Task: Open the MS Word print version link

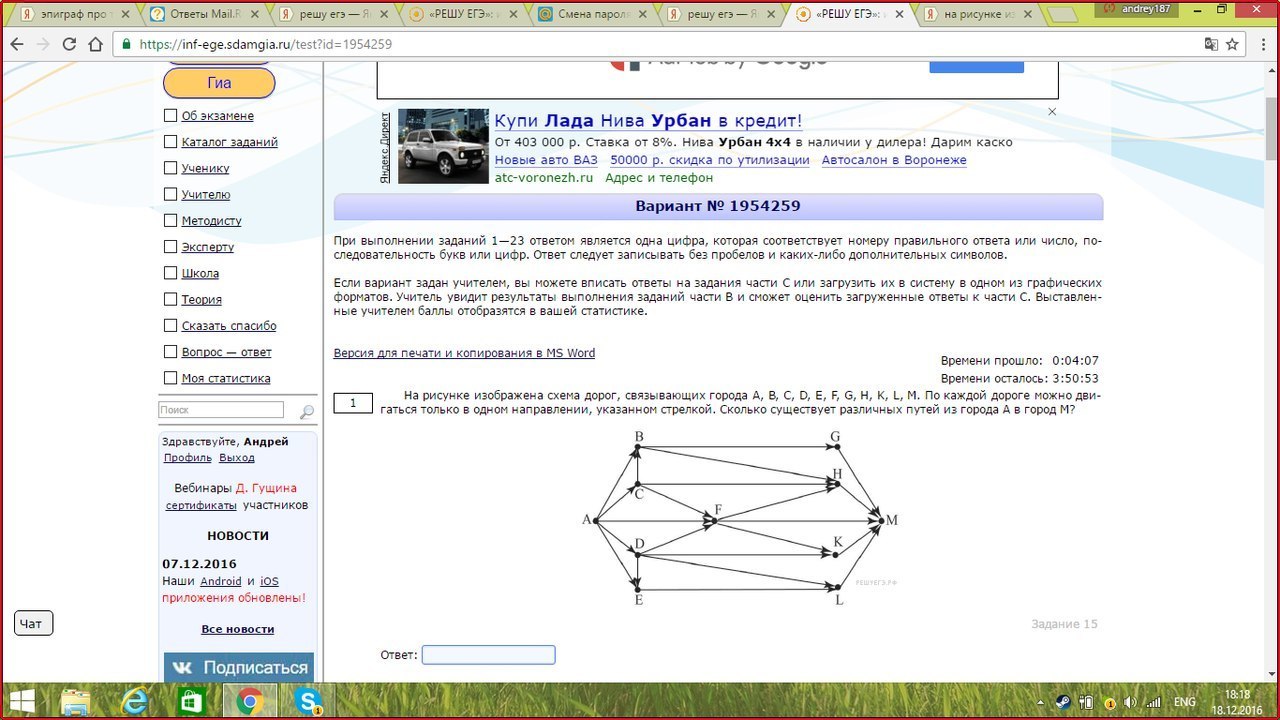Action: click(464, 353)
